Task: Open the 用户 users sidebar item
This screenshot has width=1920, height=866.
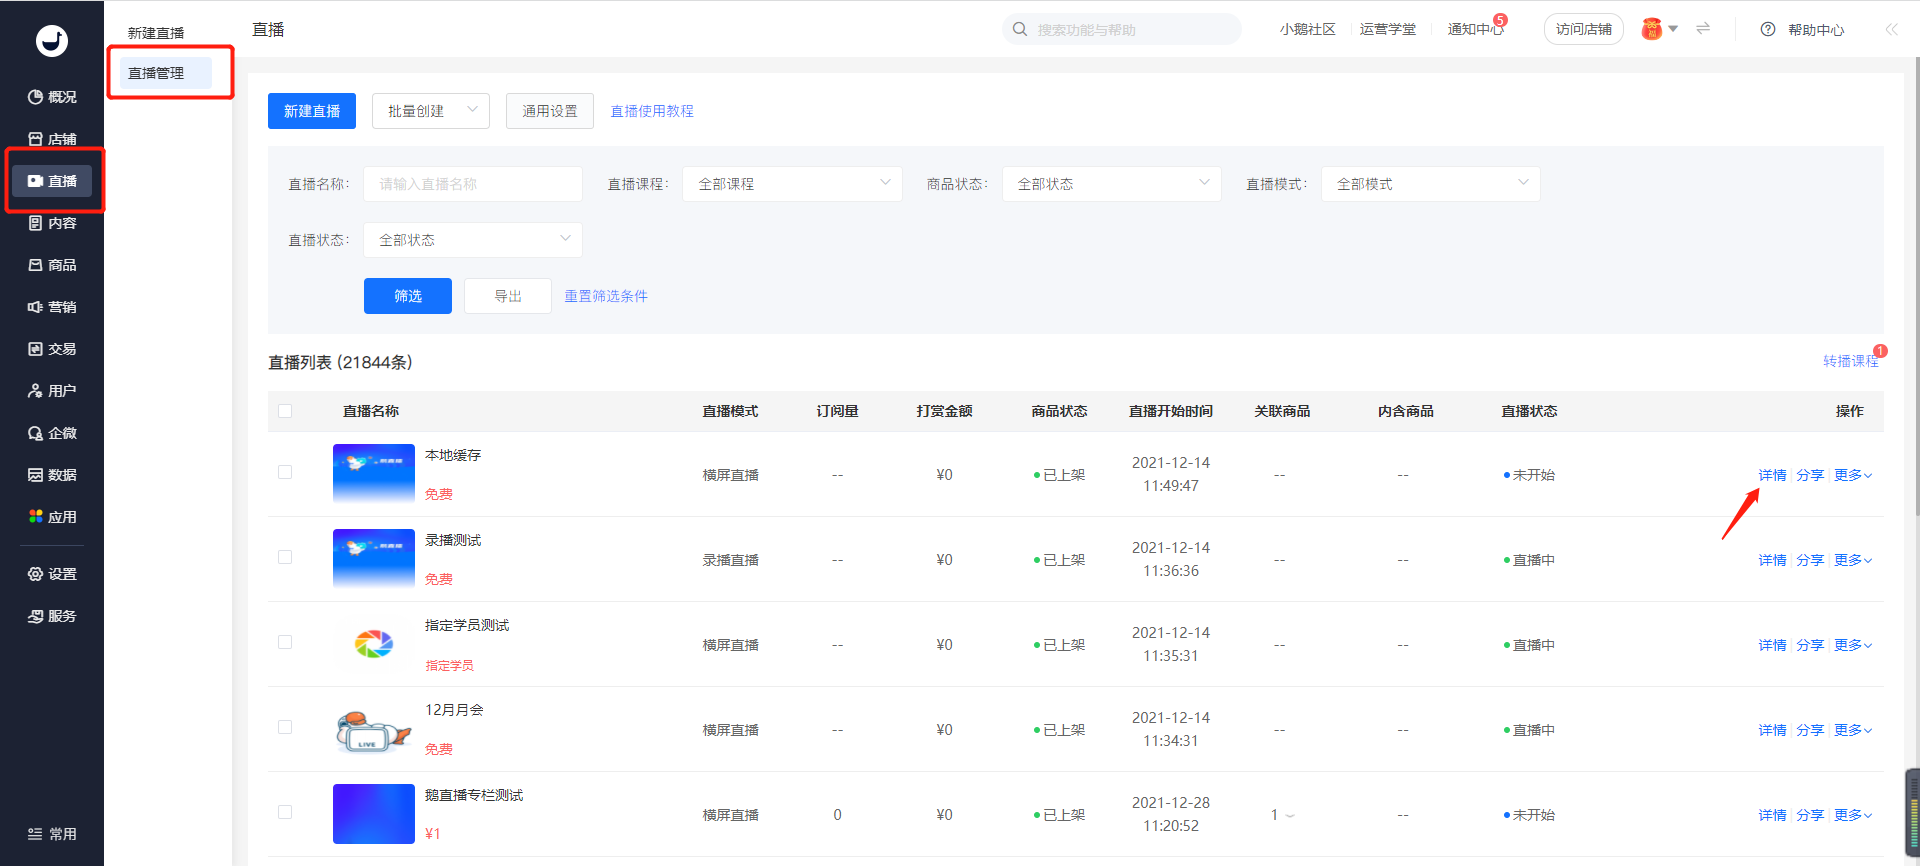Action: pyautogui.click(x=52, y=391)
